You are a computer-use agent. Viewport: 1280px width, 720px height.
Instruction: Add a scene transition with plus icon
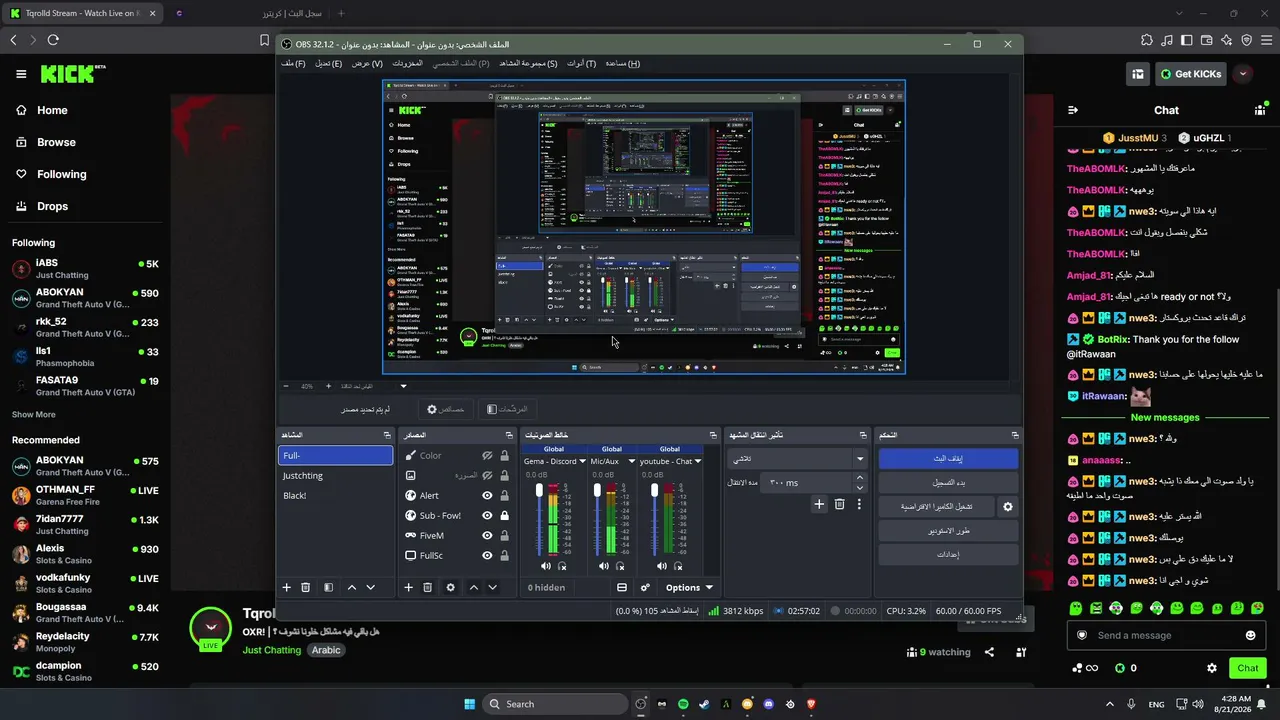pos(819,504)
